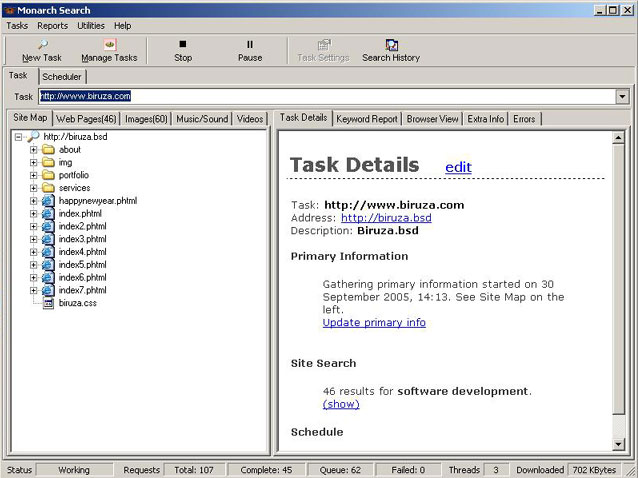Click the img folder icon
The width and height of the screenshot is (638, 478).
click(x=48, y=162)
